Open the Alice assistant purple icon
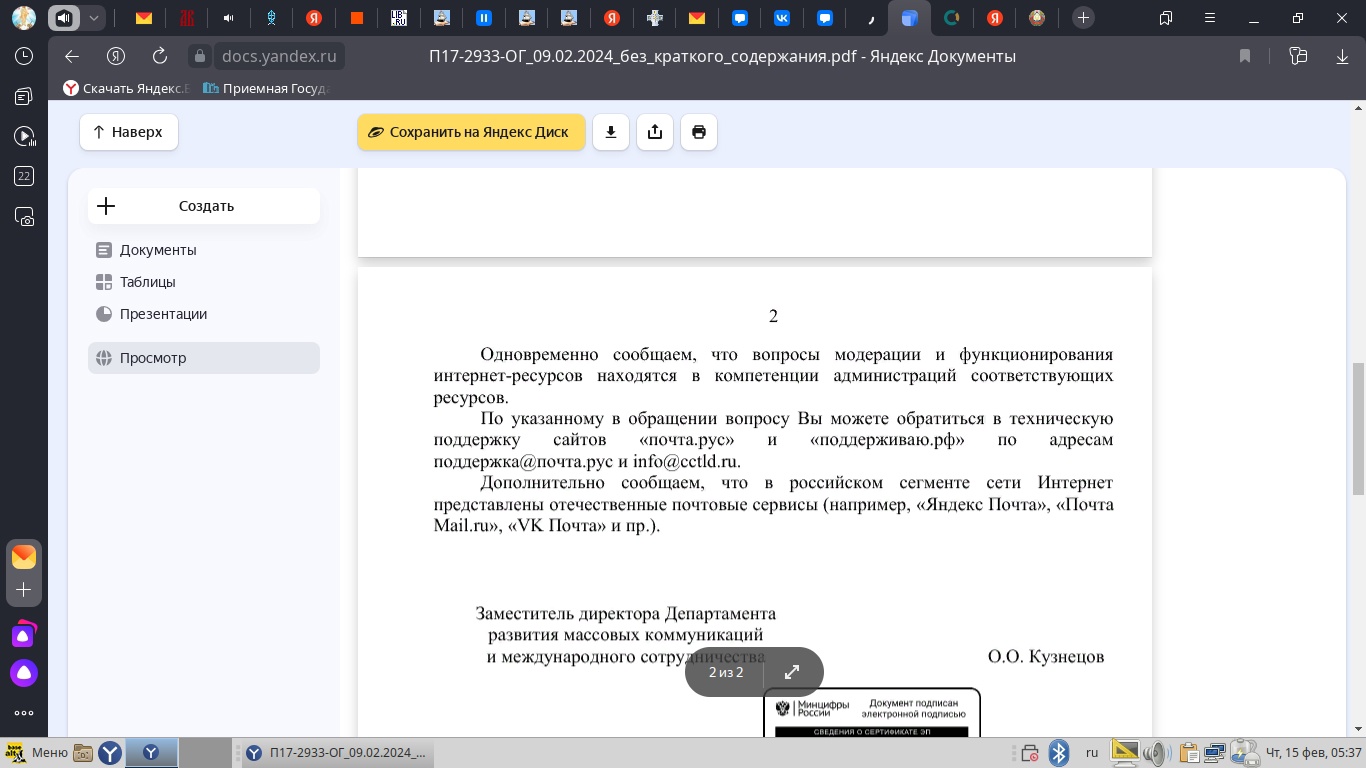The height and width of the screenshot is (768, 1366). point(24,673)
